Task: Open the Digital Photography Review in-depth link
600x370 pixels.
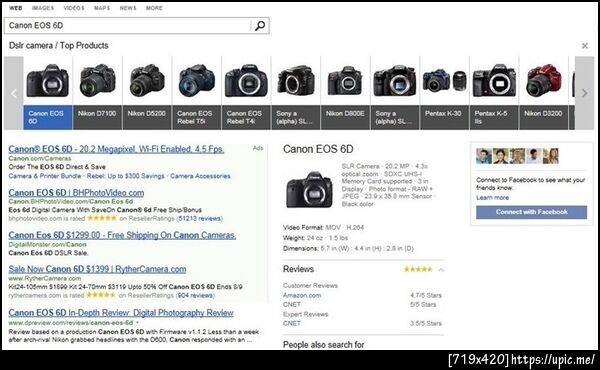Action: [x=121, y=313]
